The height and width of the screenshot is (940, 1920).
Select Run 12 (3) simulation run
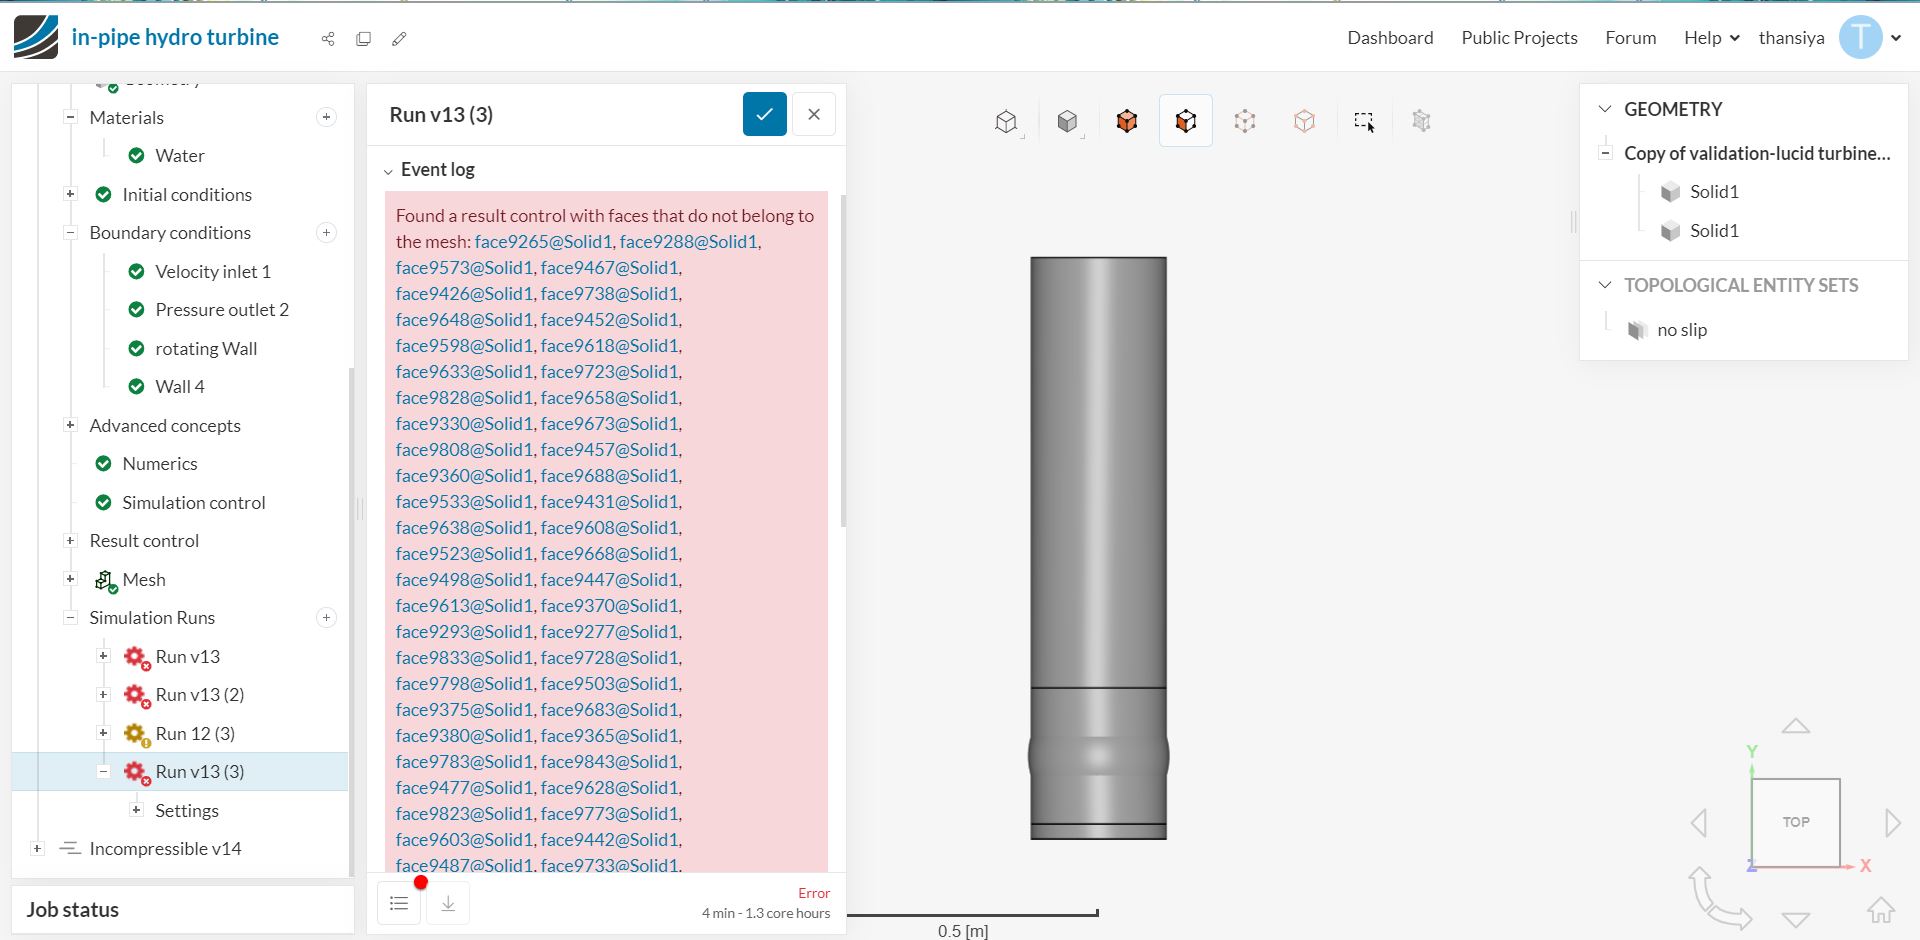[x=195, y=734]
